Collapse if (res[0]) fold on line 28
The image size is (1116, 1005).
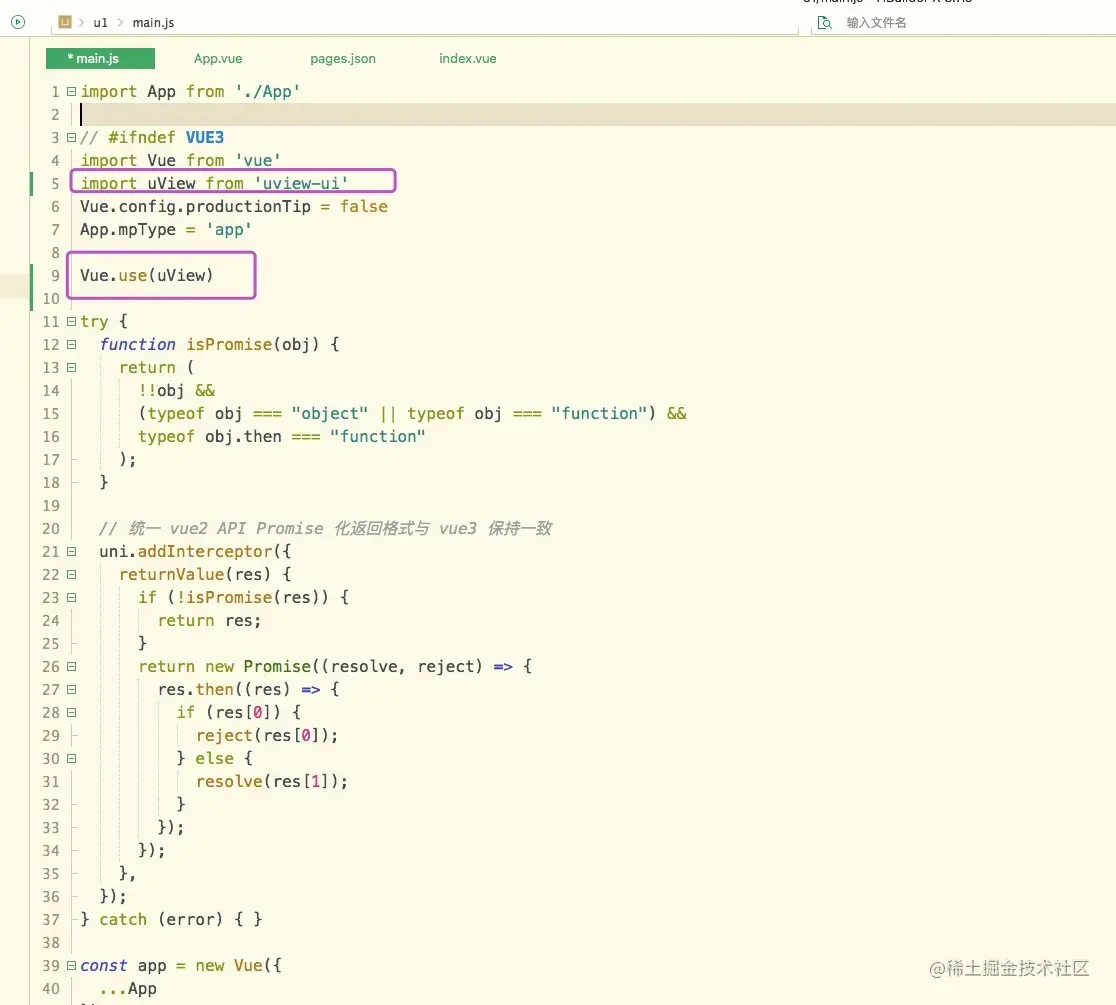(71, 712)
